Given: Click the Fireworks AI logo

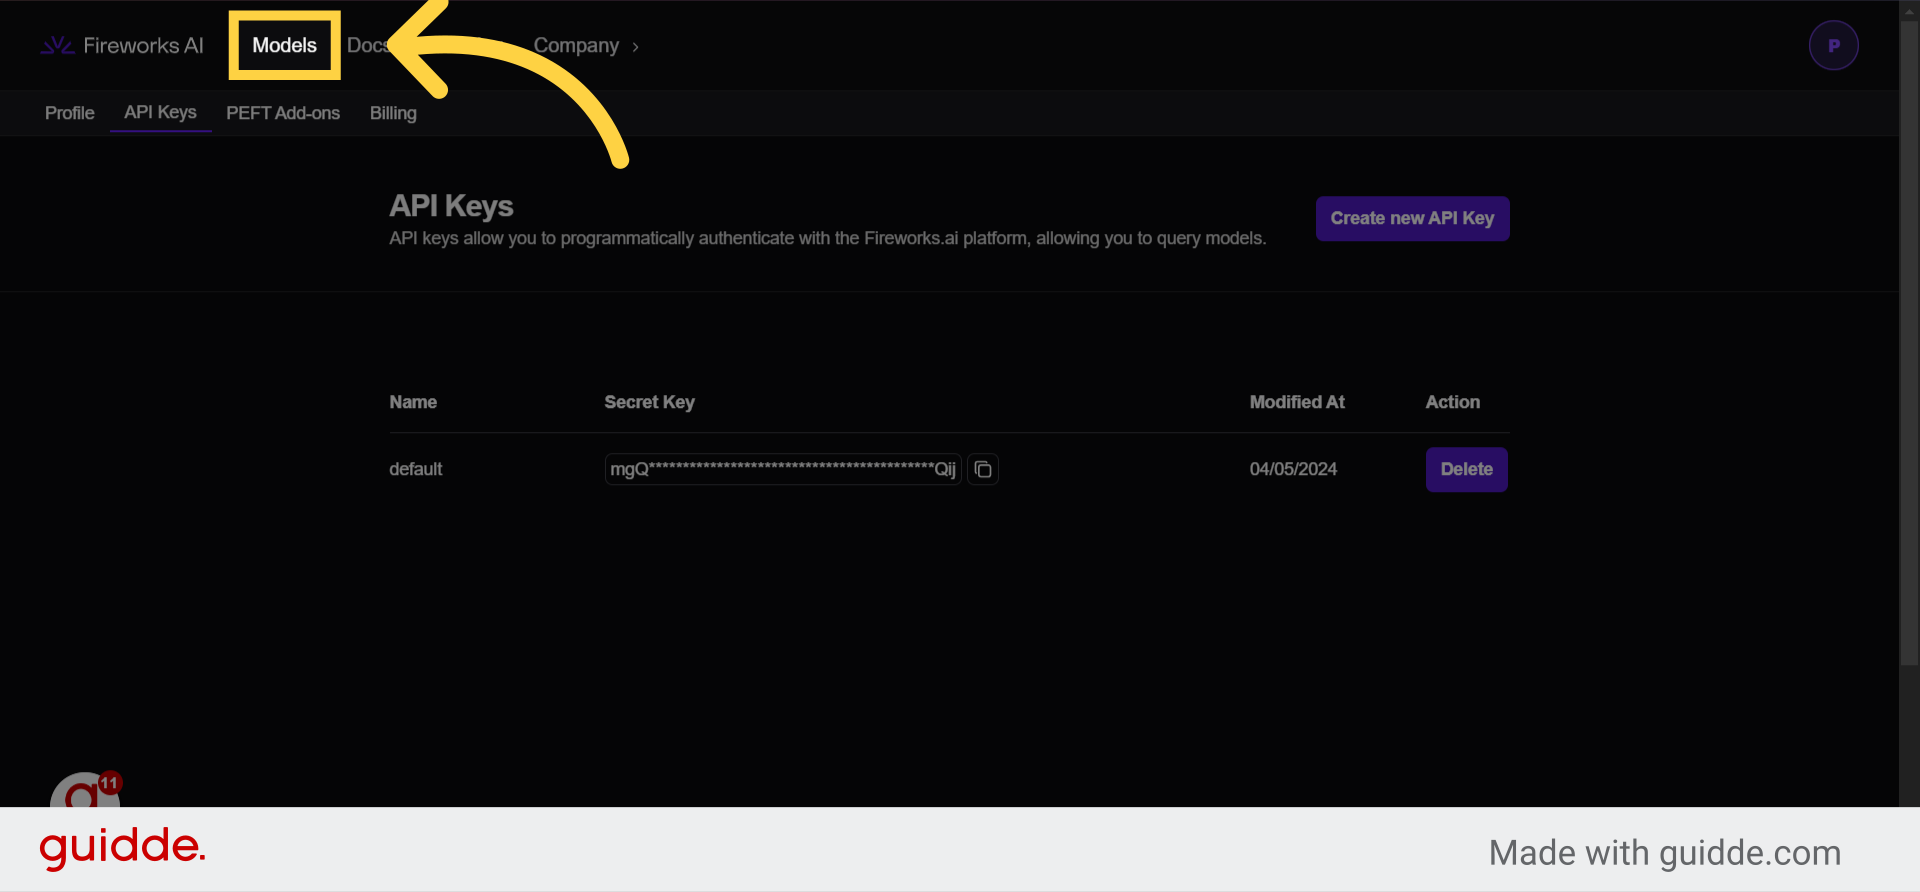Looking at the screenshot, I should click(x=122, y=46).
